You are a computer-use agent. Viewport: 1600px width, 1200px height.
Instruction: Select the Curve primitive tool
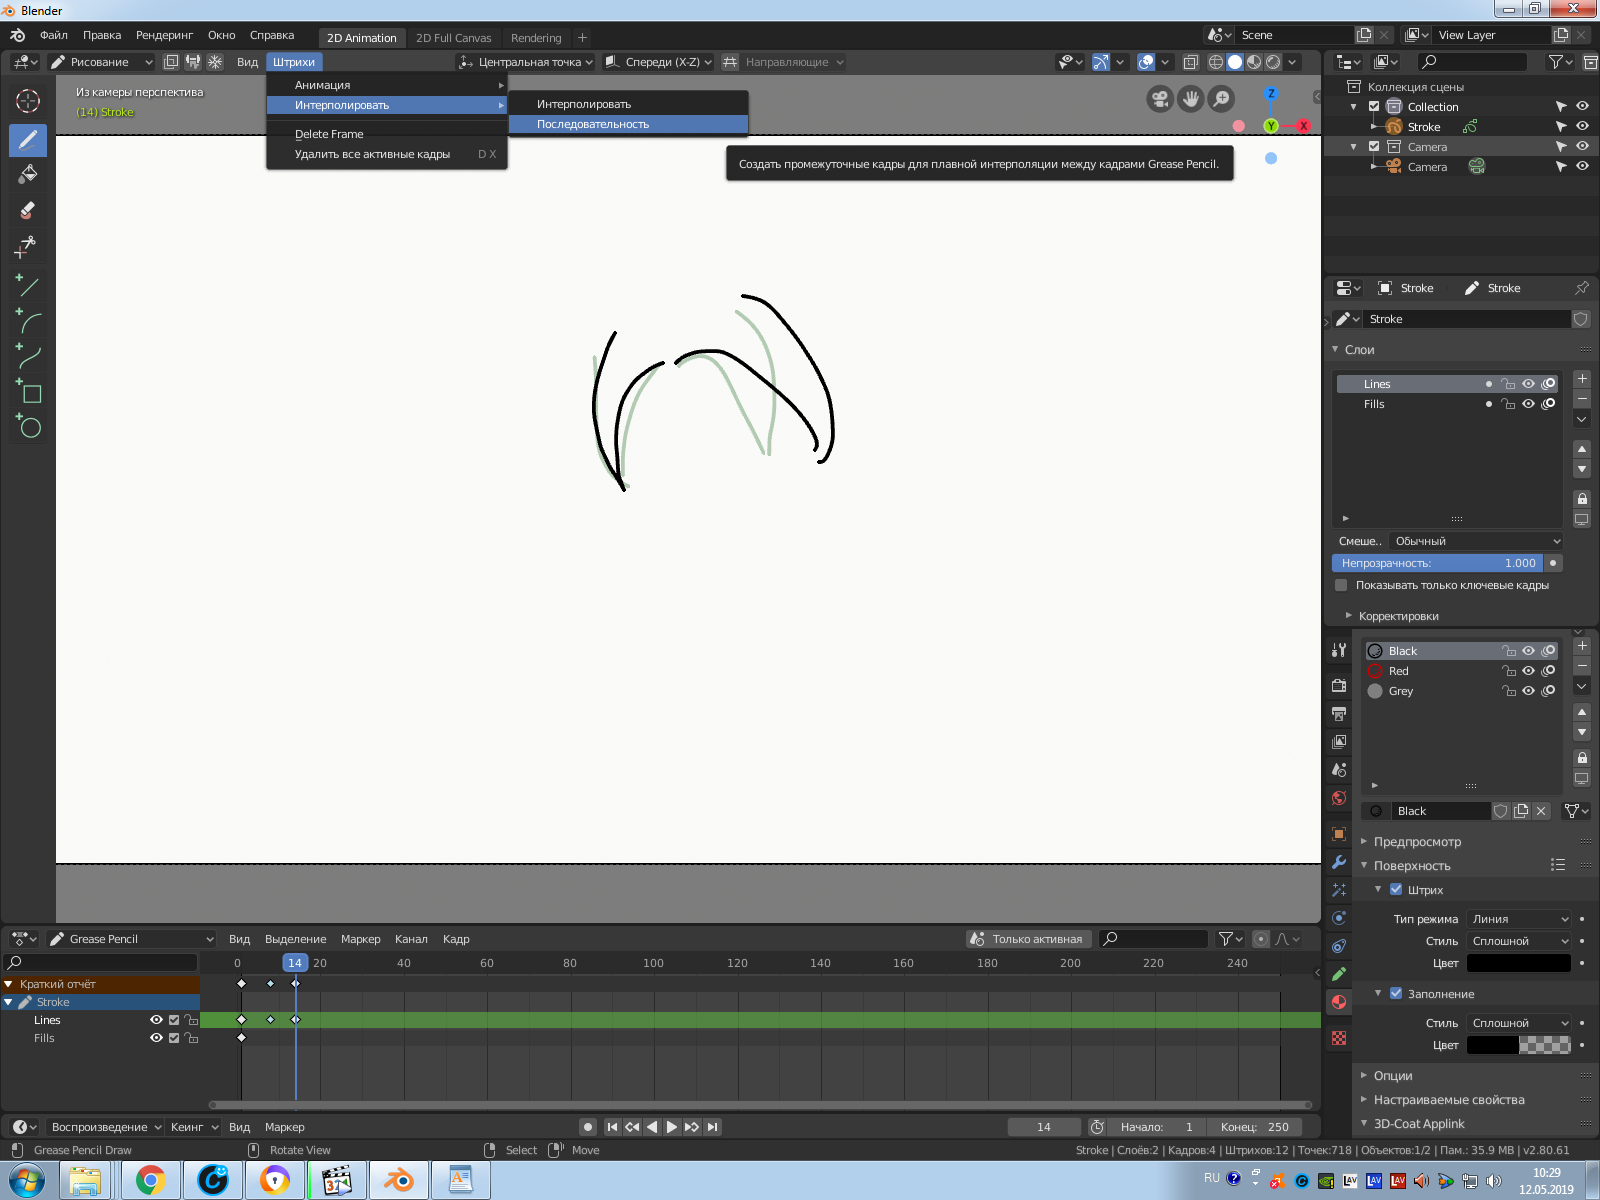(28, 357)
